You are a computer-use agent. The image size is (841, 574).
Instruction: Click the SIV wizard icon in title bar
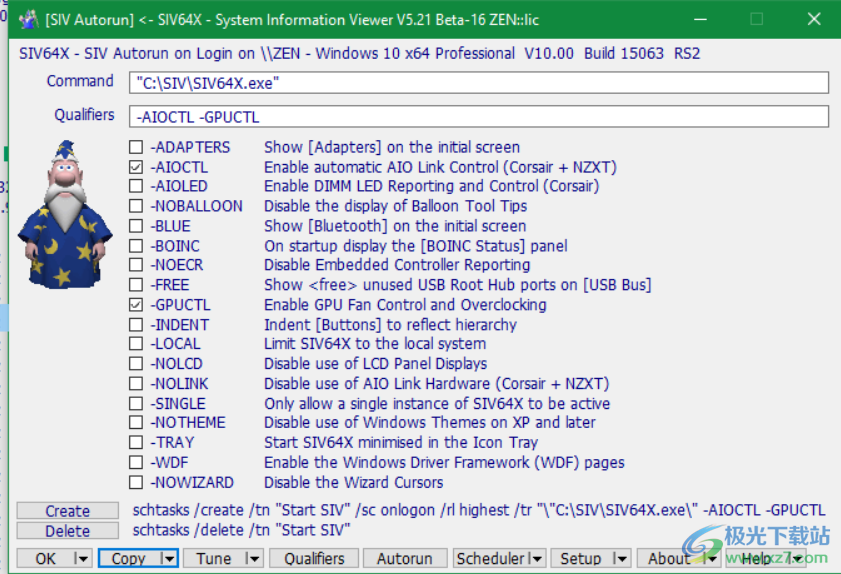28,20
